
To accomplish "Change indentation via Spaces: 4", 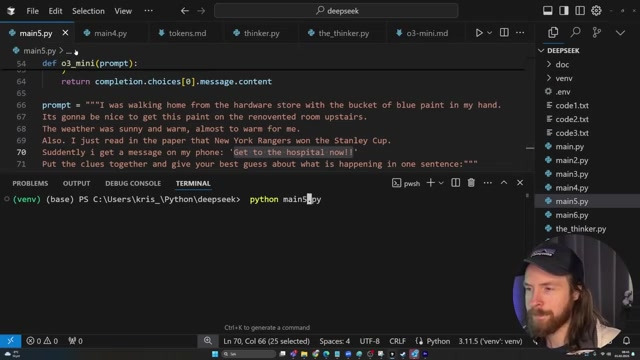I will pos(335,341).
